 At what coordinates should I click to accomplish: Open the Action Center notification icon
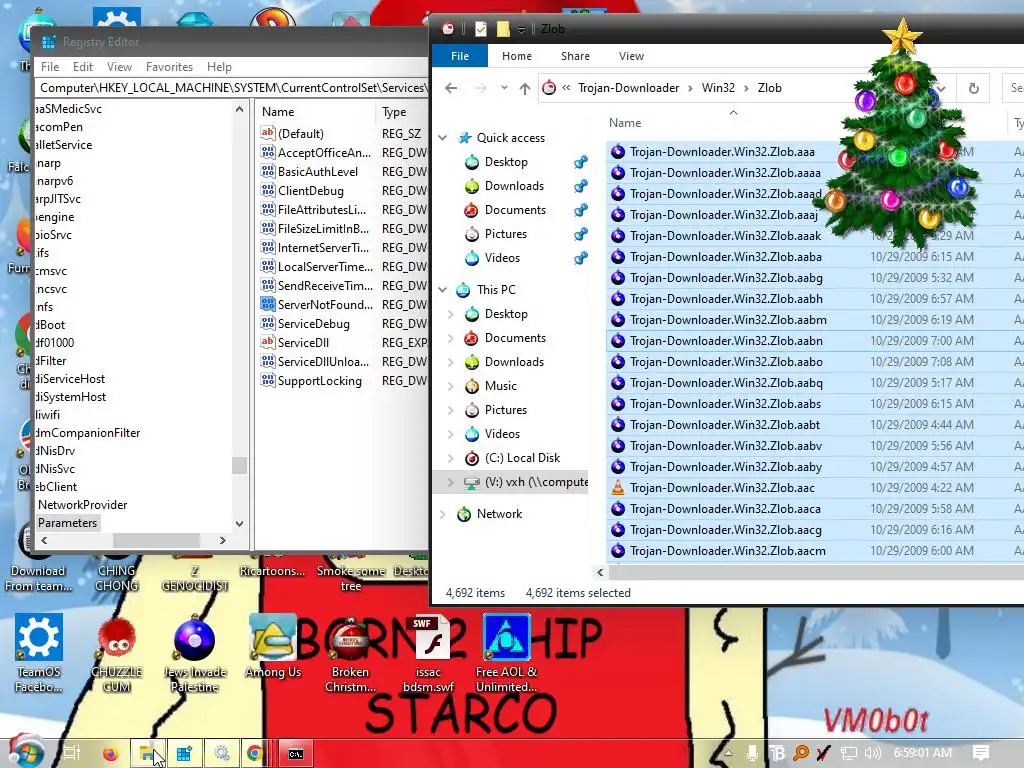[980, 753]
